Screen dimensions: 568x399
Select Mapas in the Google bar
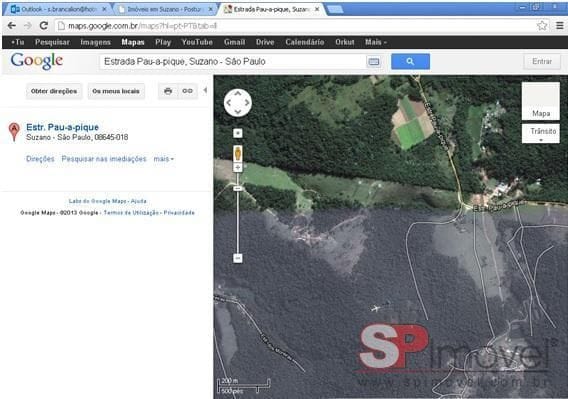(133, 42)
